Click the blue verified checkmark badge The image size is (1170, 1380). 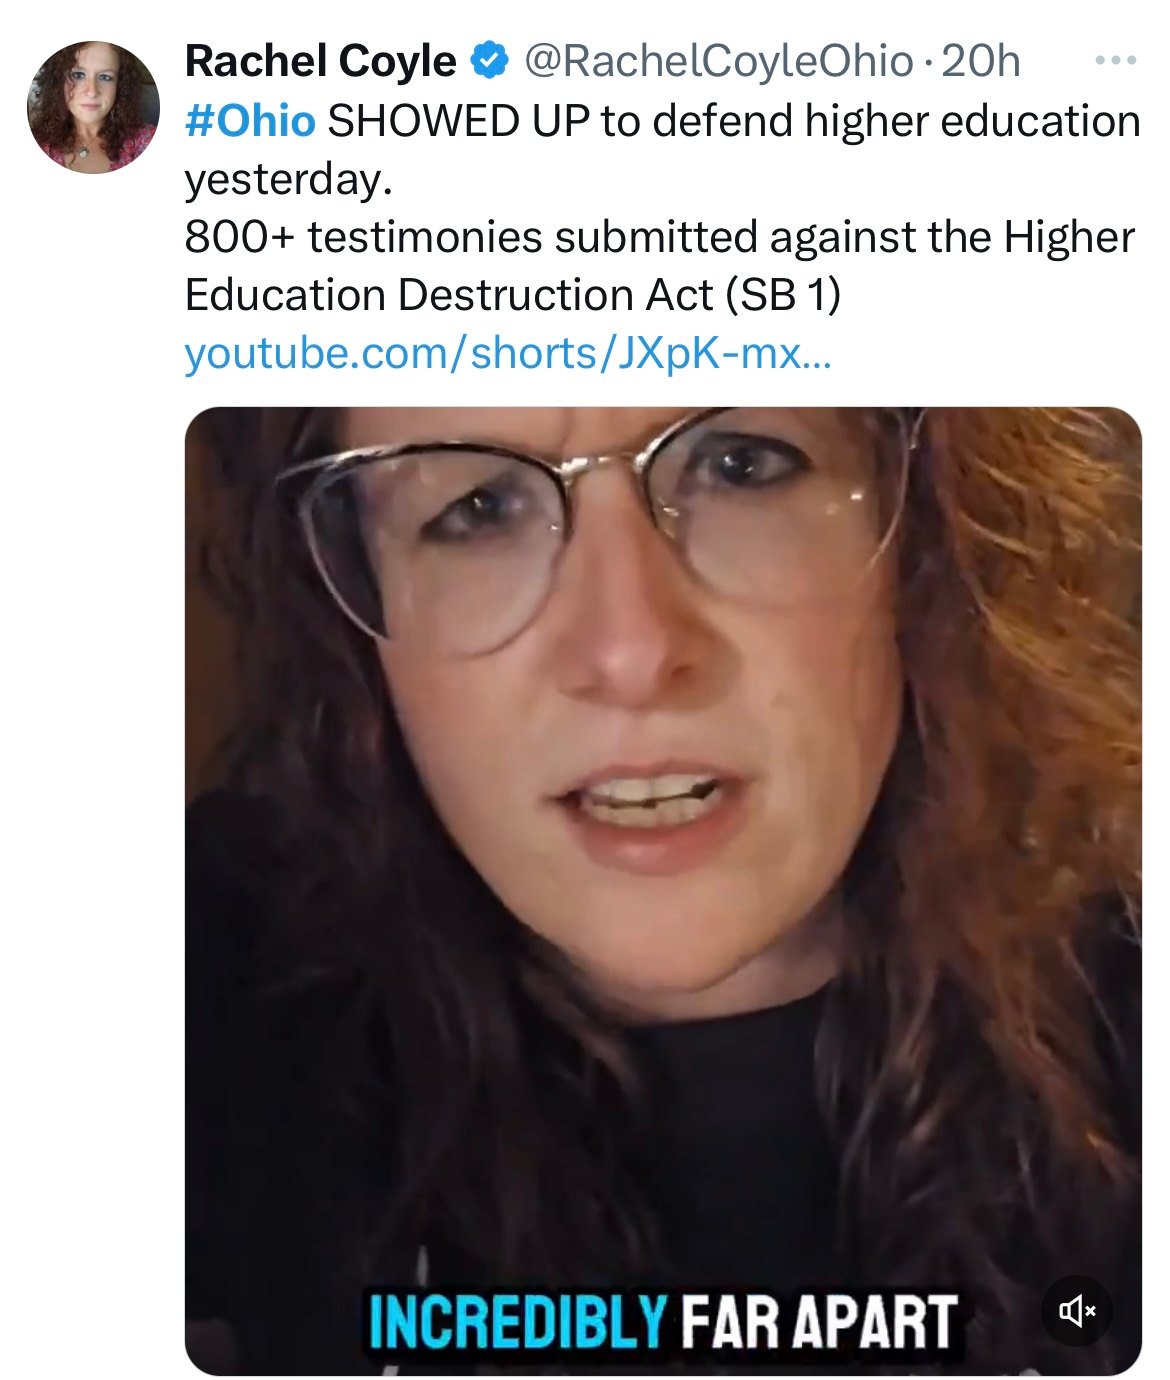point(488,61)
